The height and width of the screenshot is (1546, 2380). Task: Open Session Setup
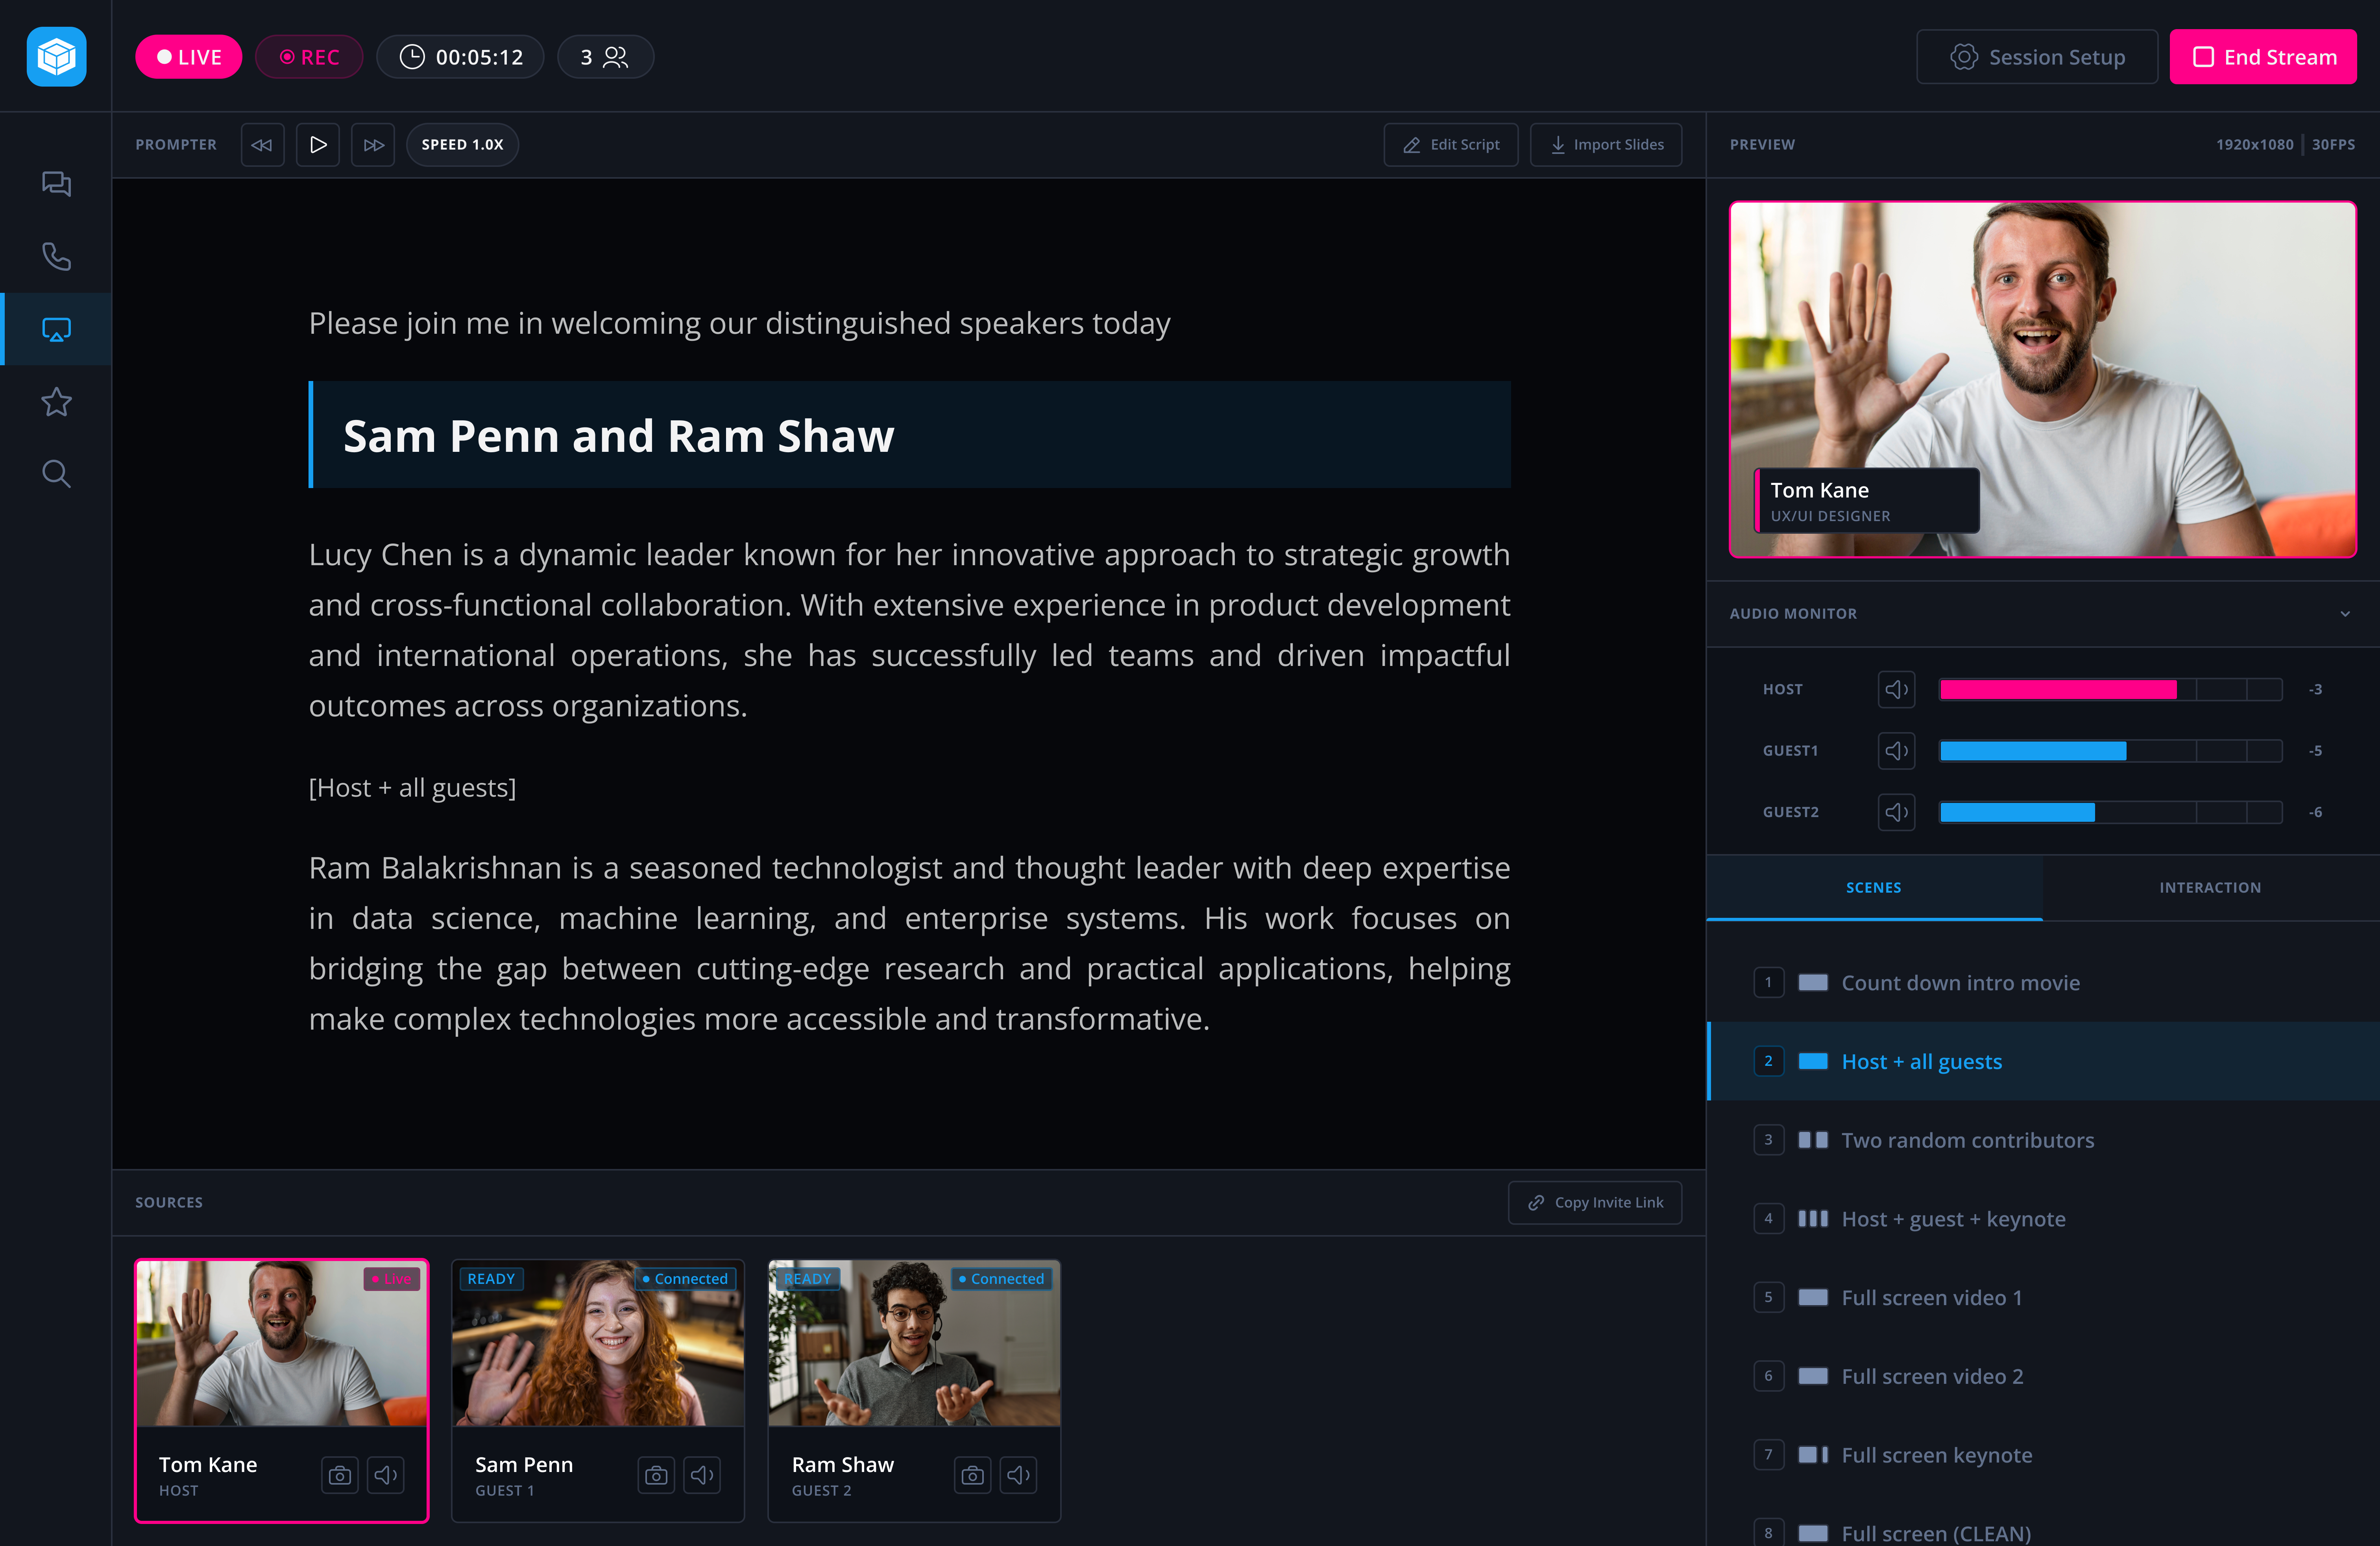coord(2037,57)
